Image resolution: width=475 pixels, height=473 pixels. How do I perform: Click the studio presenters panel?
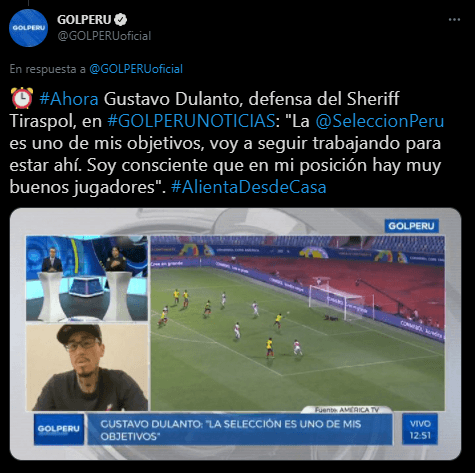click(x=87, y=279)
